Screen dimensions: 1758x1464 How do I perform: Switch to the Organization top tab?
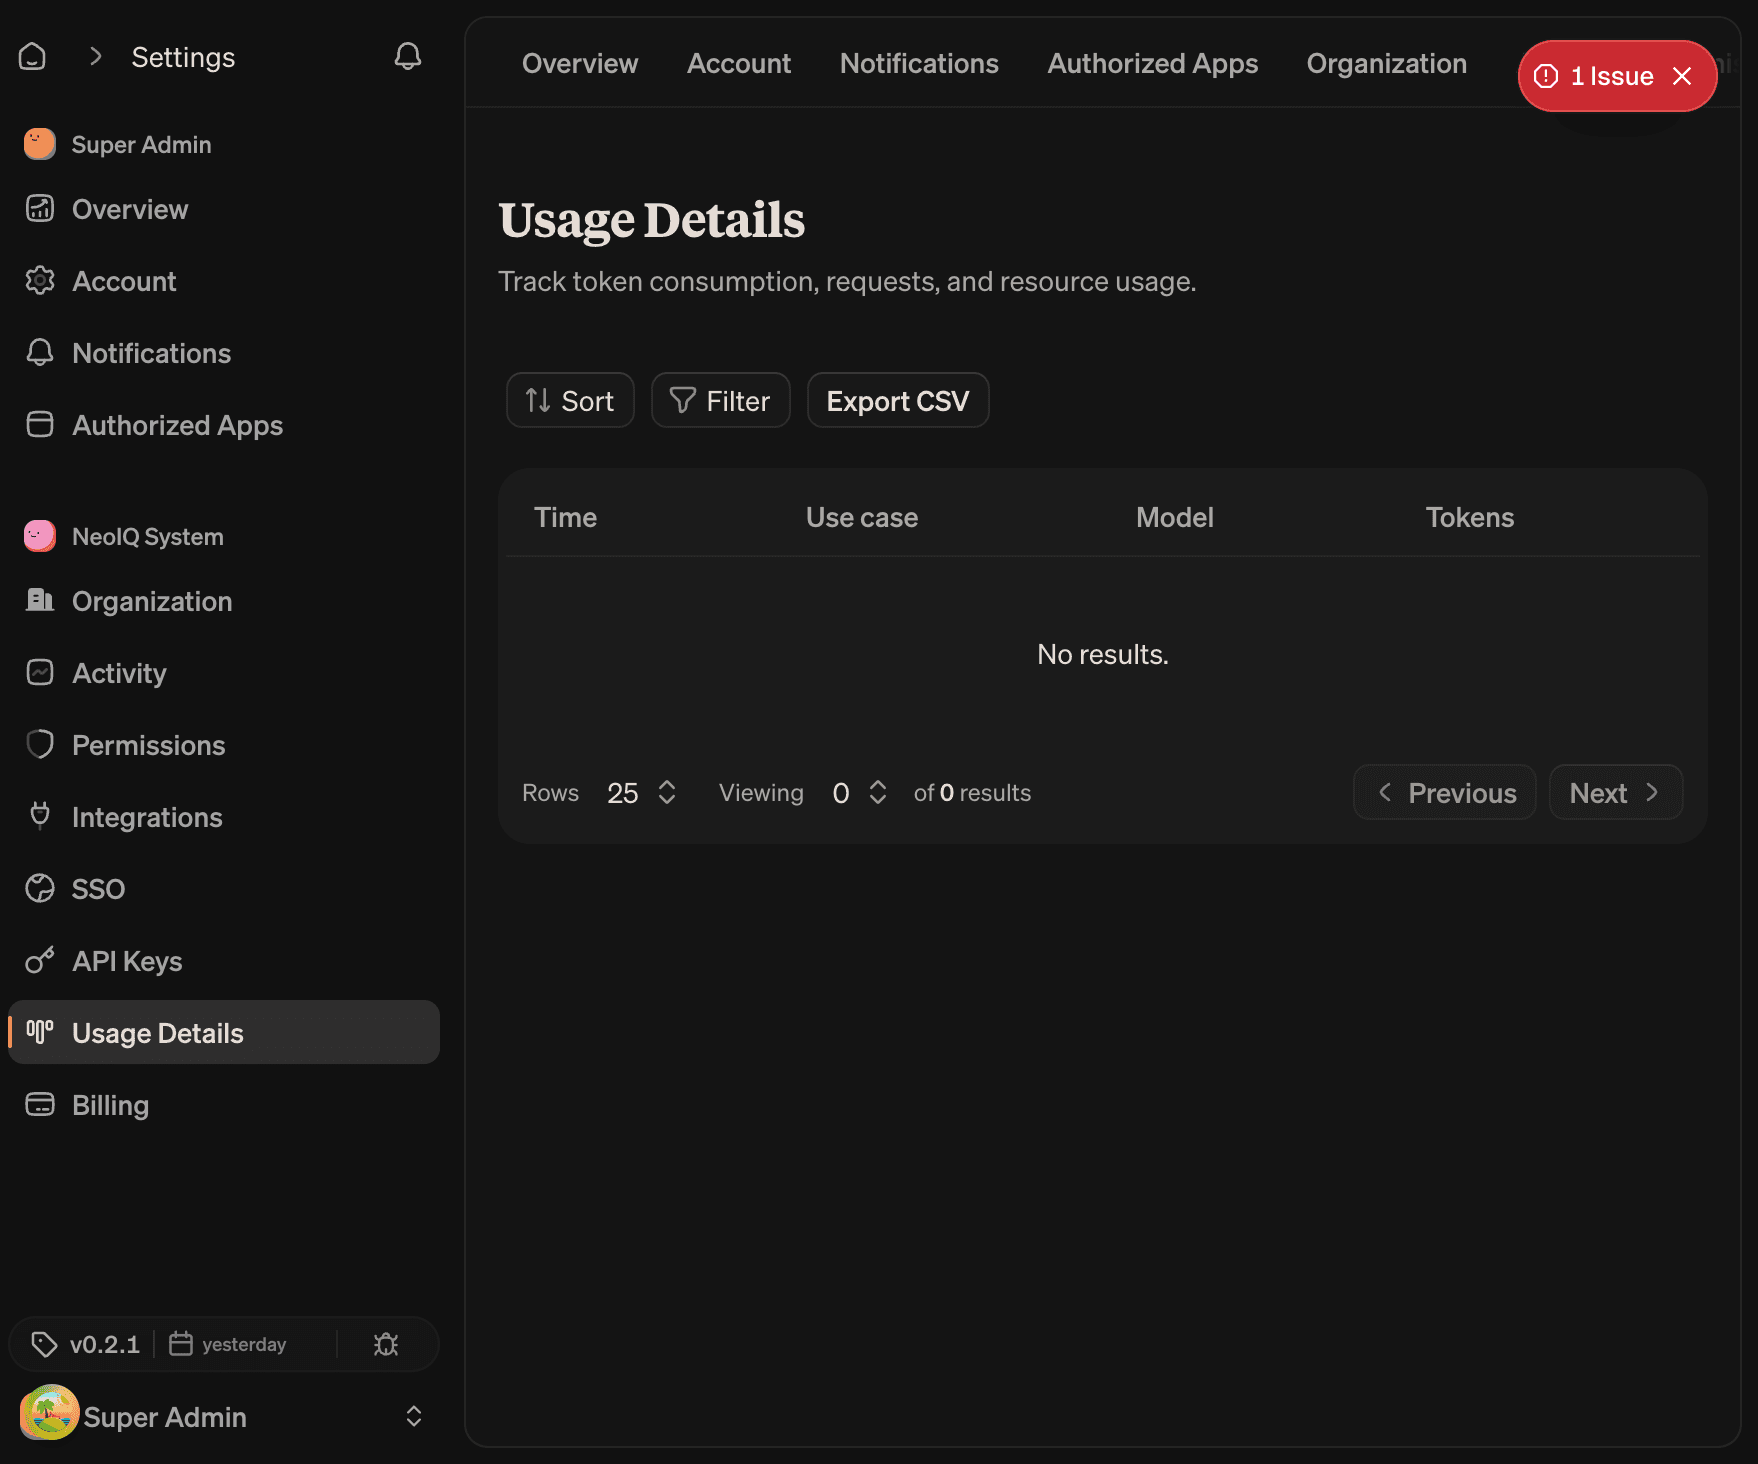coord(1387,63)
